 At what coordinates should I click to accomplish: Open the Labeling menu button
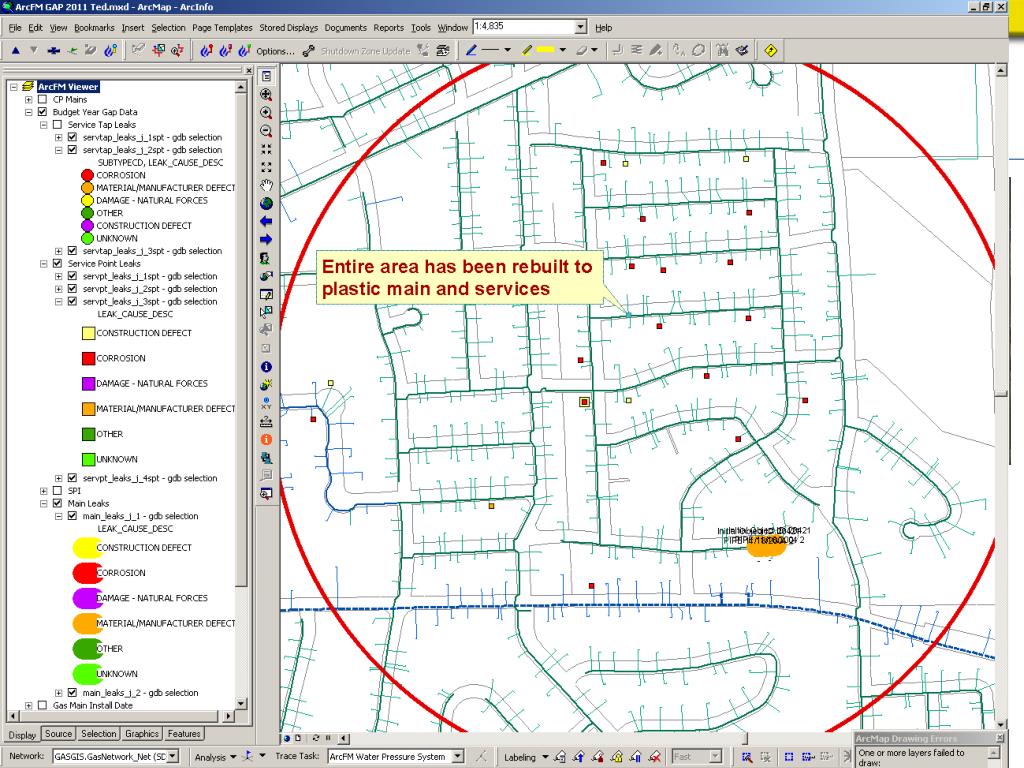(525, 757)
